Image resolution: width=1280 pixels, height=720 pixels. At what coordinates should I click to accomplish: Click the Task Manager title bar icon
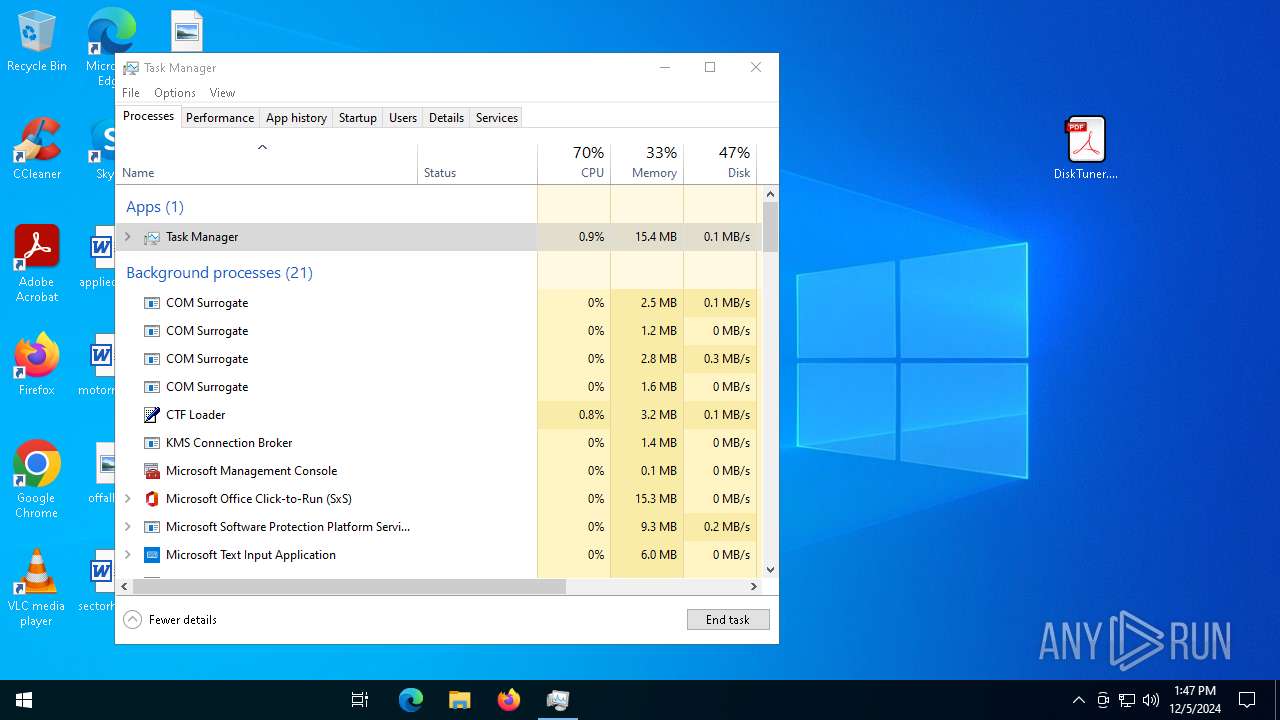coord(131,68)
